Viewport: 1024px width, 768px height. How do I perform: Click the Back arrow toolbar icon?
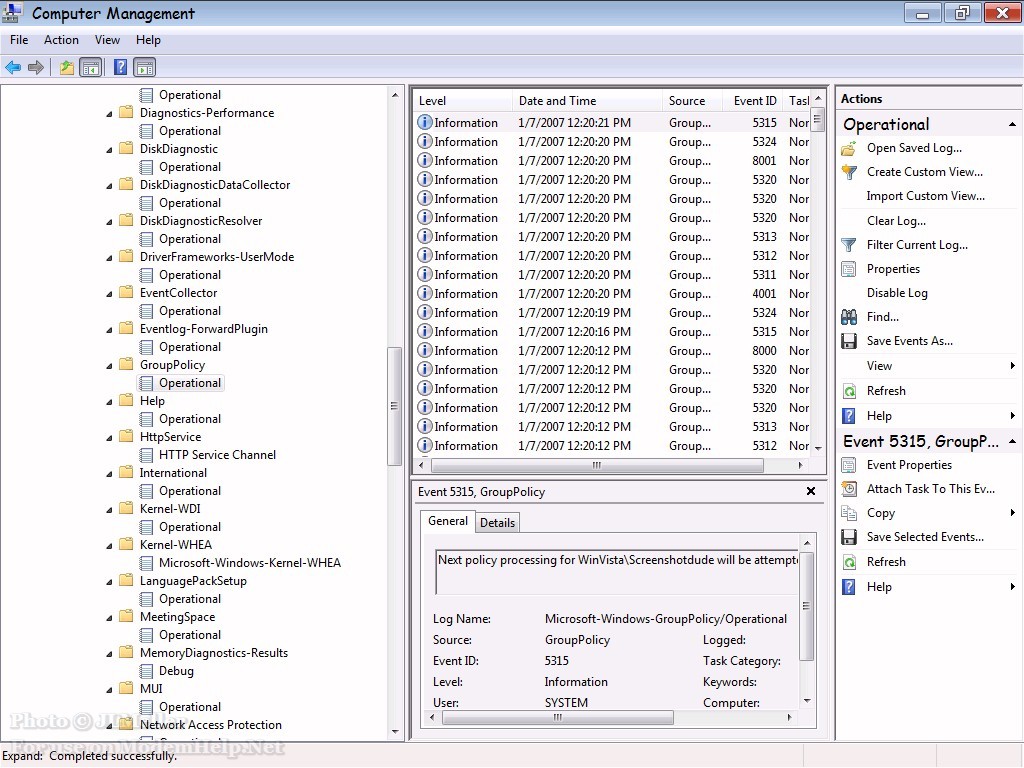13,67
